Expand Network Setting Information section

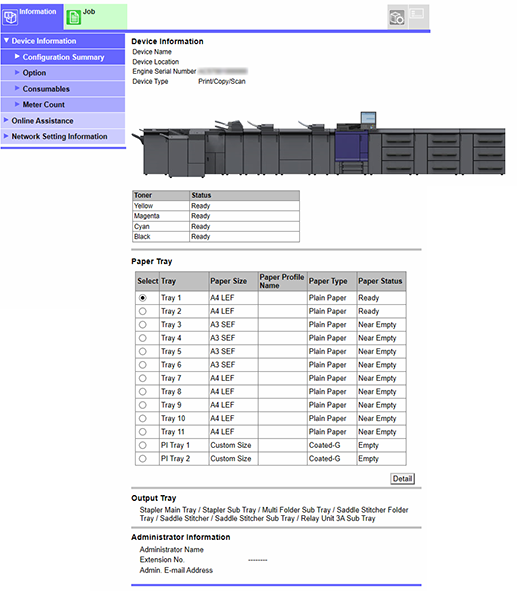(x=63, y=136)
